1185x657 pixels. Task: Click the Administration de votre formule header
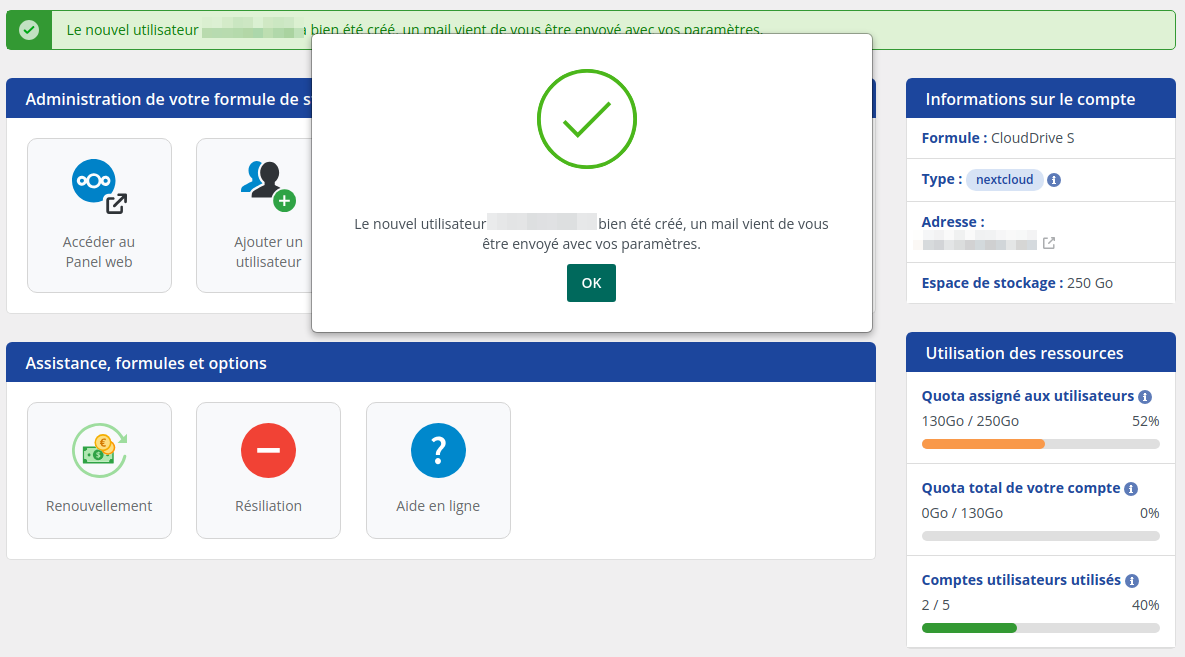point(159,98)
